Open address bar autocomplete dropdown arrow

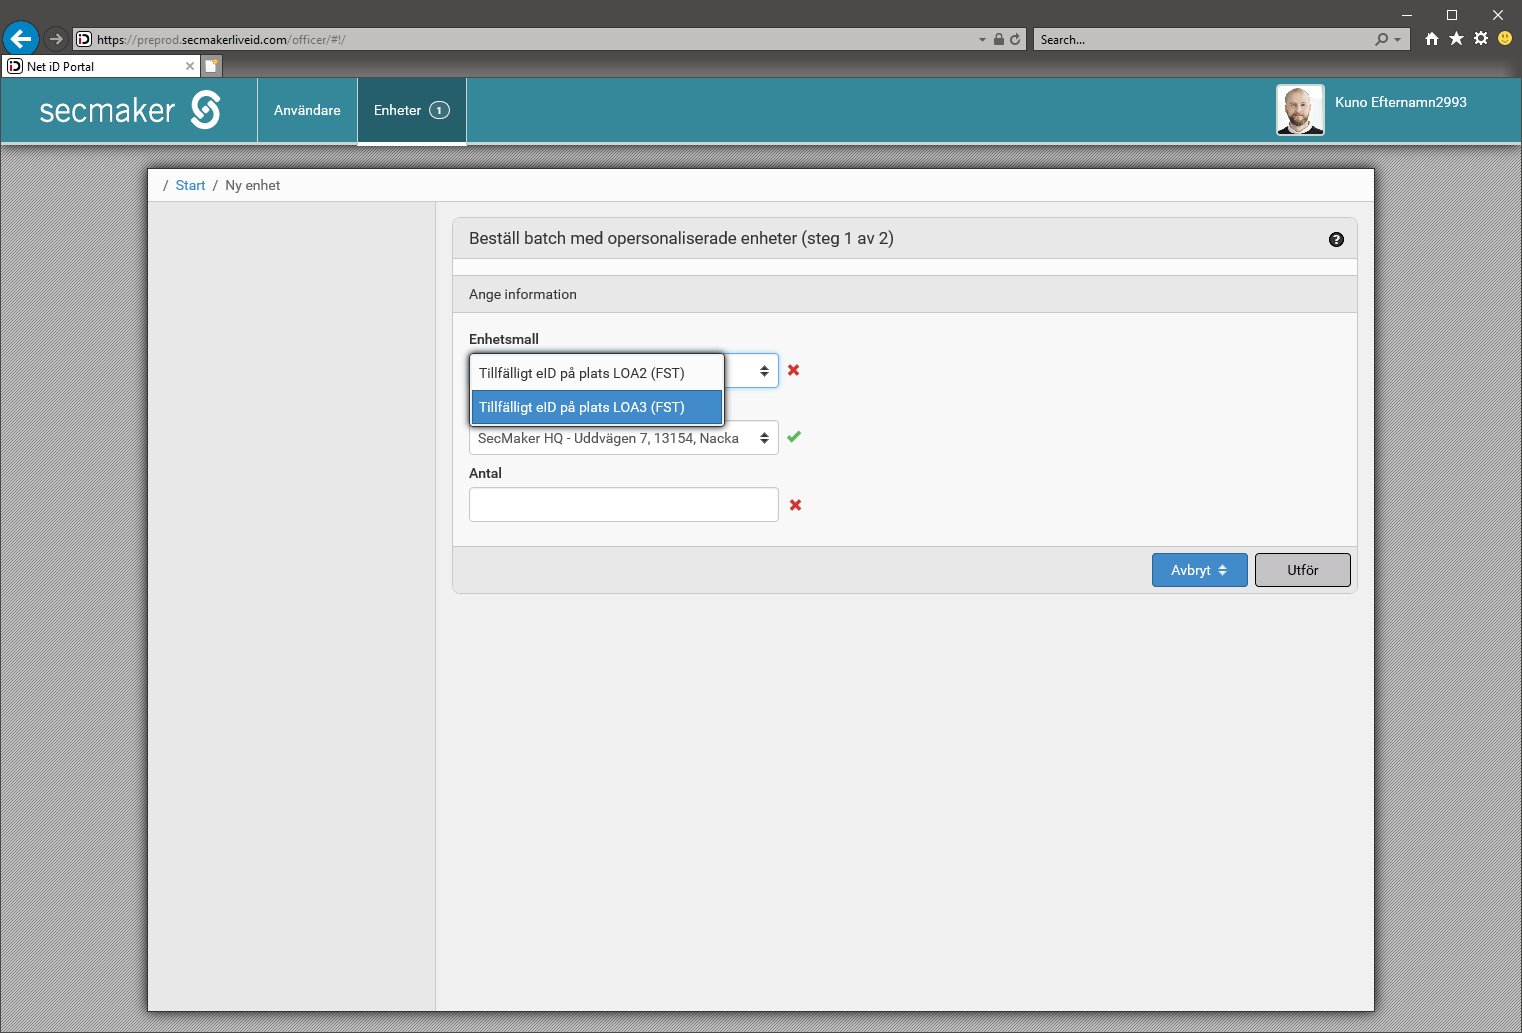(982, 40)
